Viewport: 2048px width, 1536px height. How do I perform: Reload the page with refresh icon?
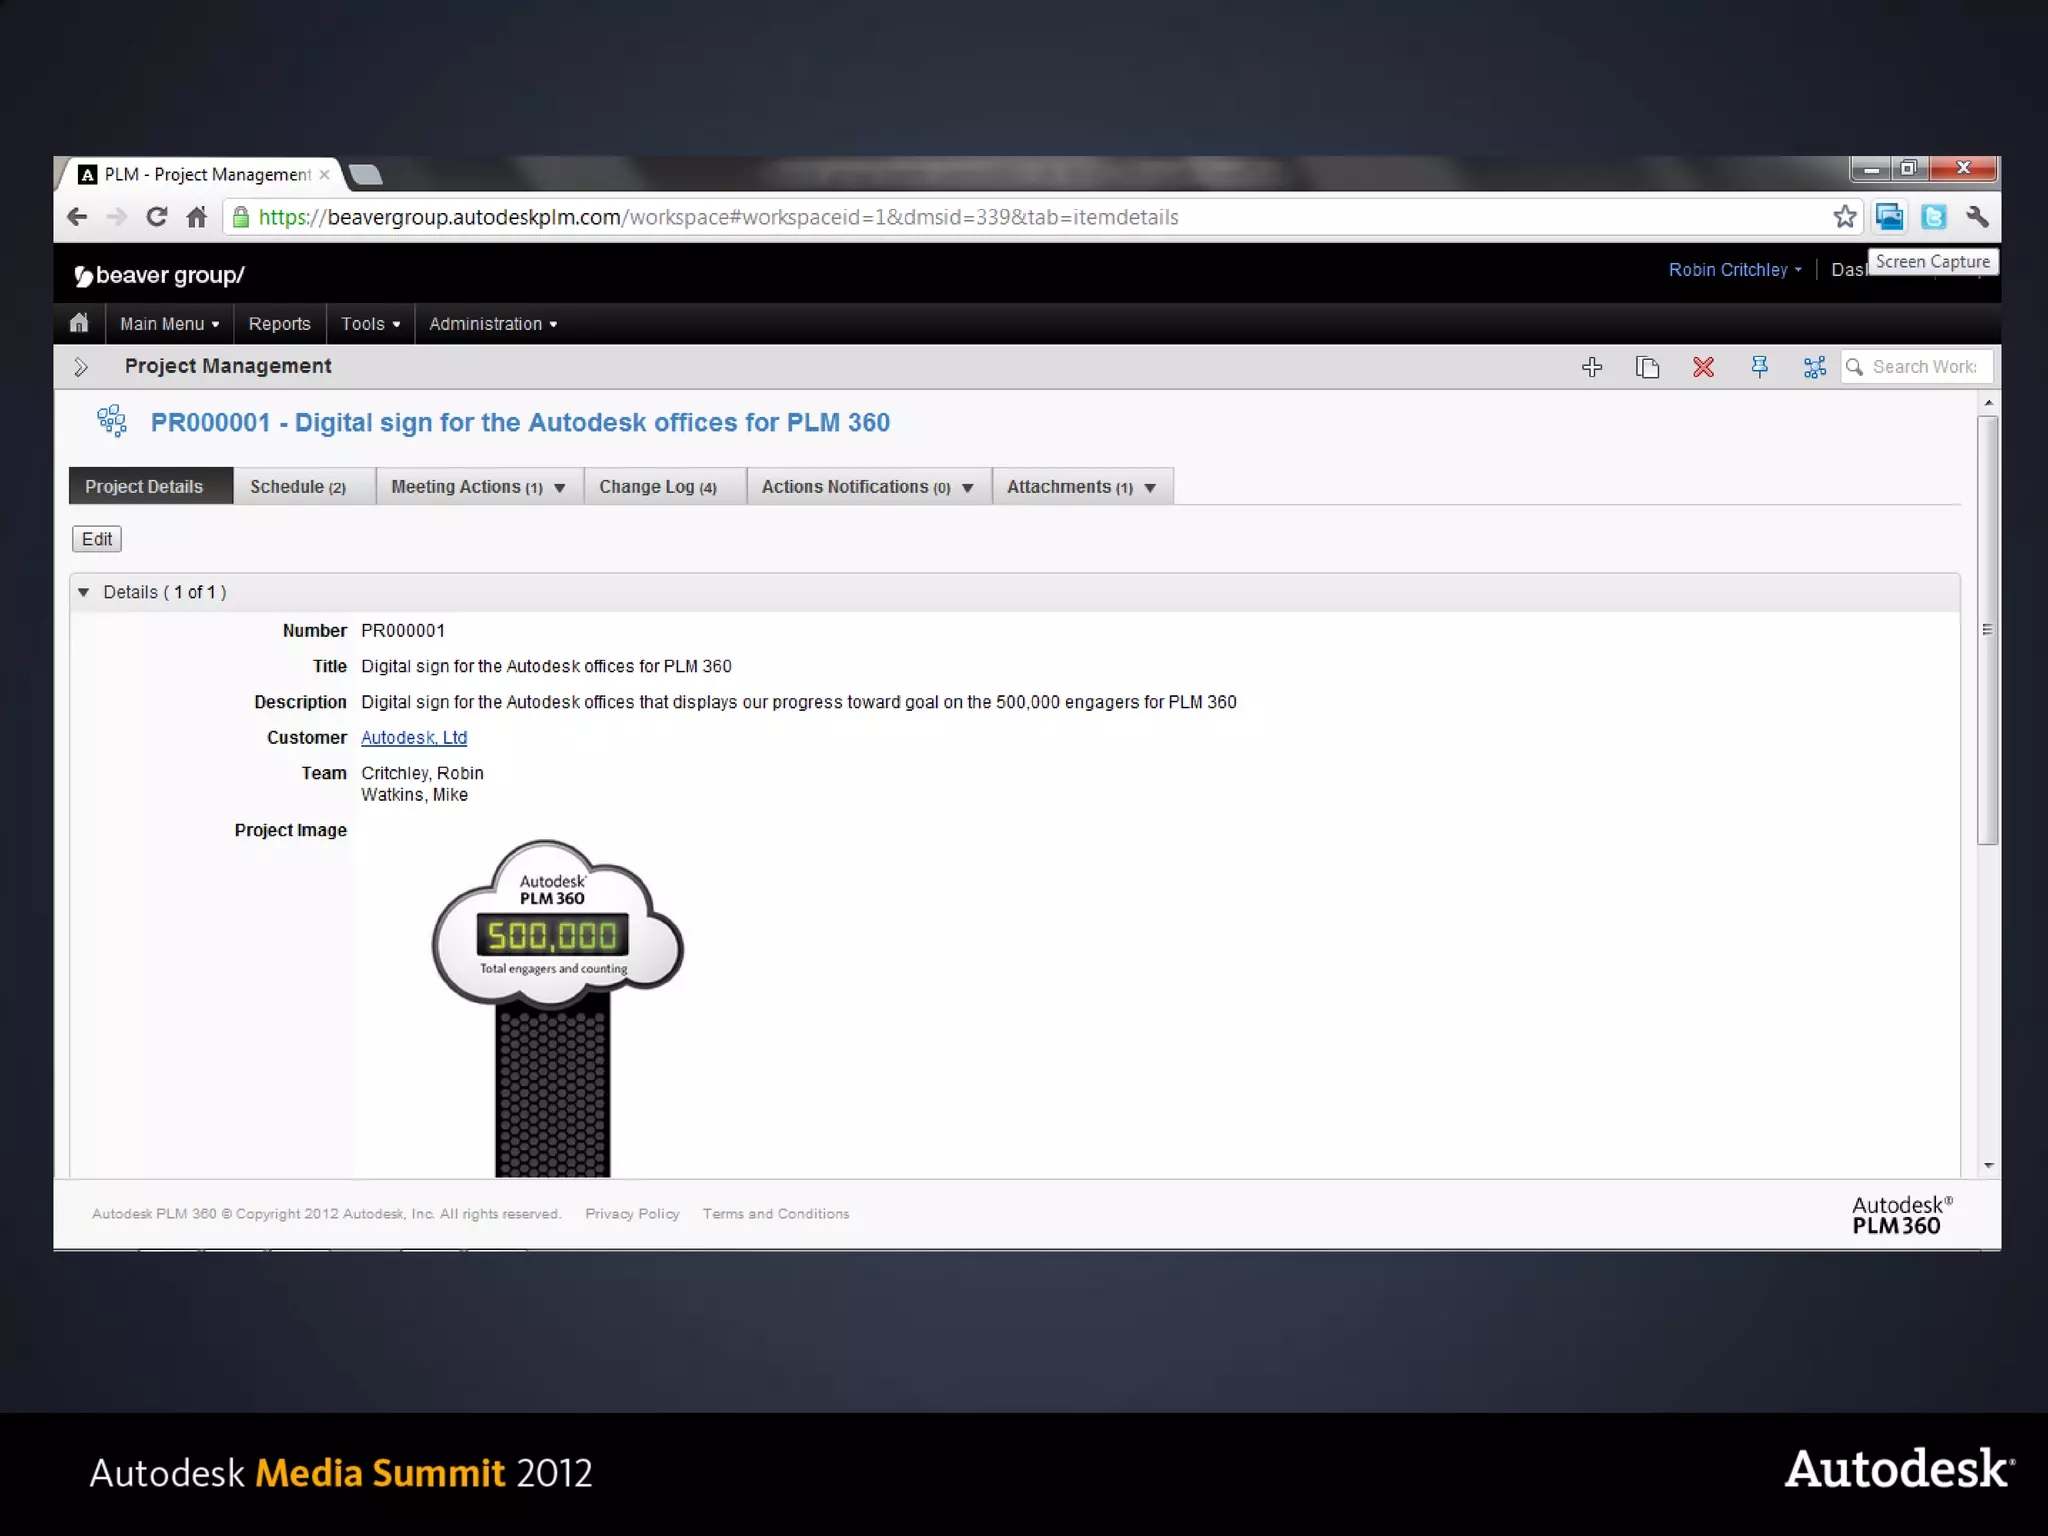tap(156, 217)
